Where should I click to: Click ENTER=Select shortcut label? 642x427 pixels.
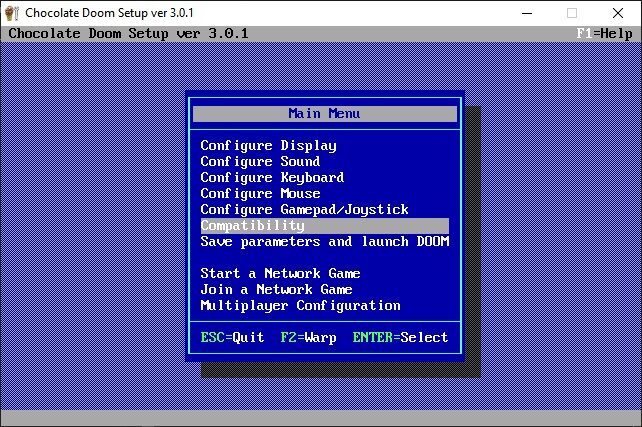pos(400,337)
